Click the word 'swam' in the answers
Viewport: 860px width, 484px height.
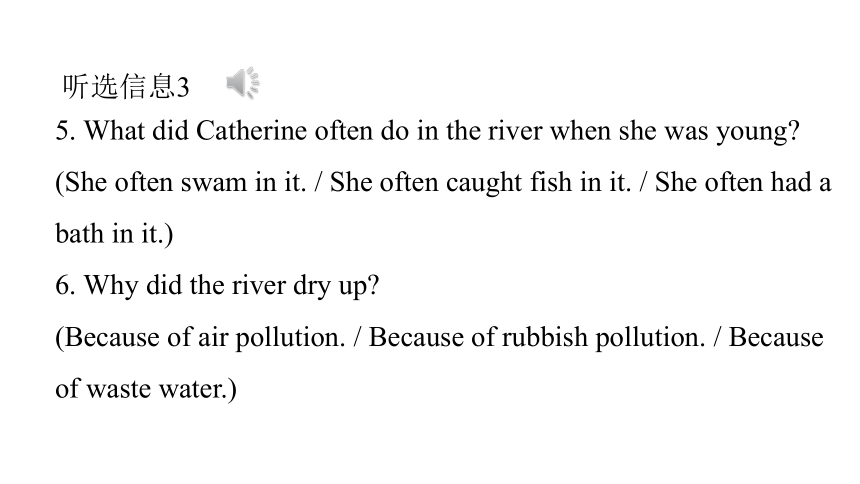pyautogui.click(x=214, y=183)
